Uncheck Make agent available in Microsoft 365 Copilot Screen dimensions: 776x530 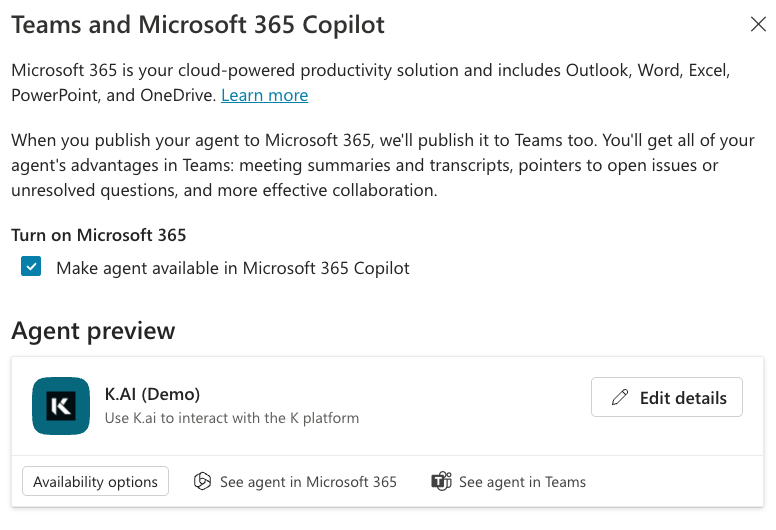[32, 267]
